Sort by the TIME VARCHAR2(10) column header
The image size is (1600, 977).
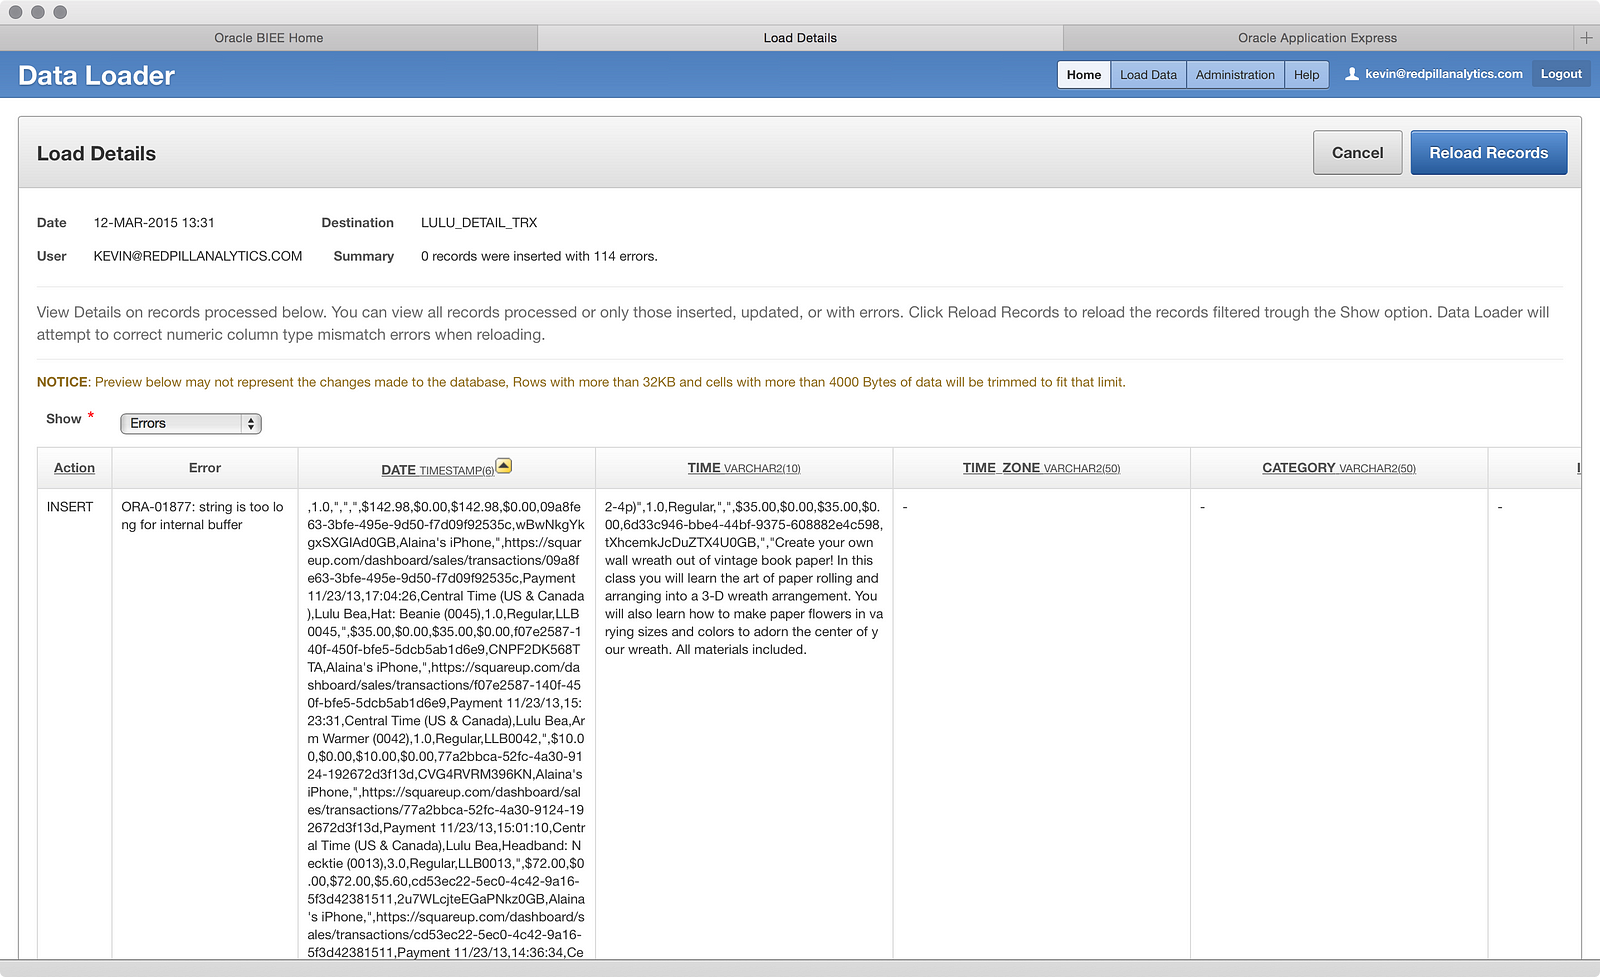pos(744,468)
